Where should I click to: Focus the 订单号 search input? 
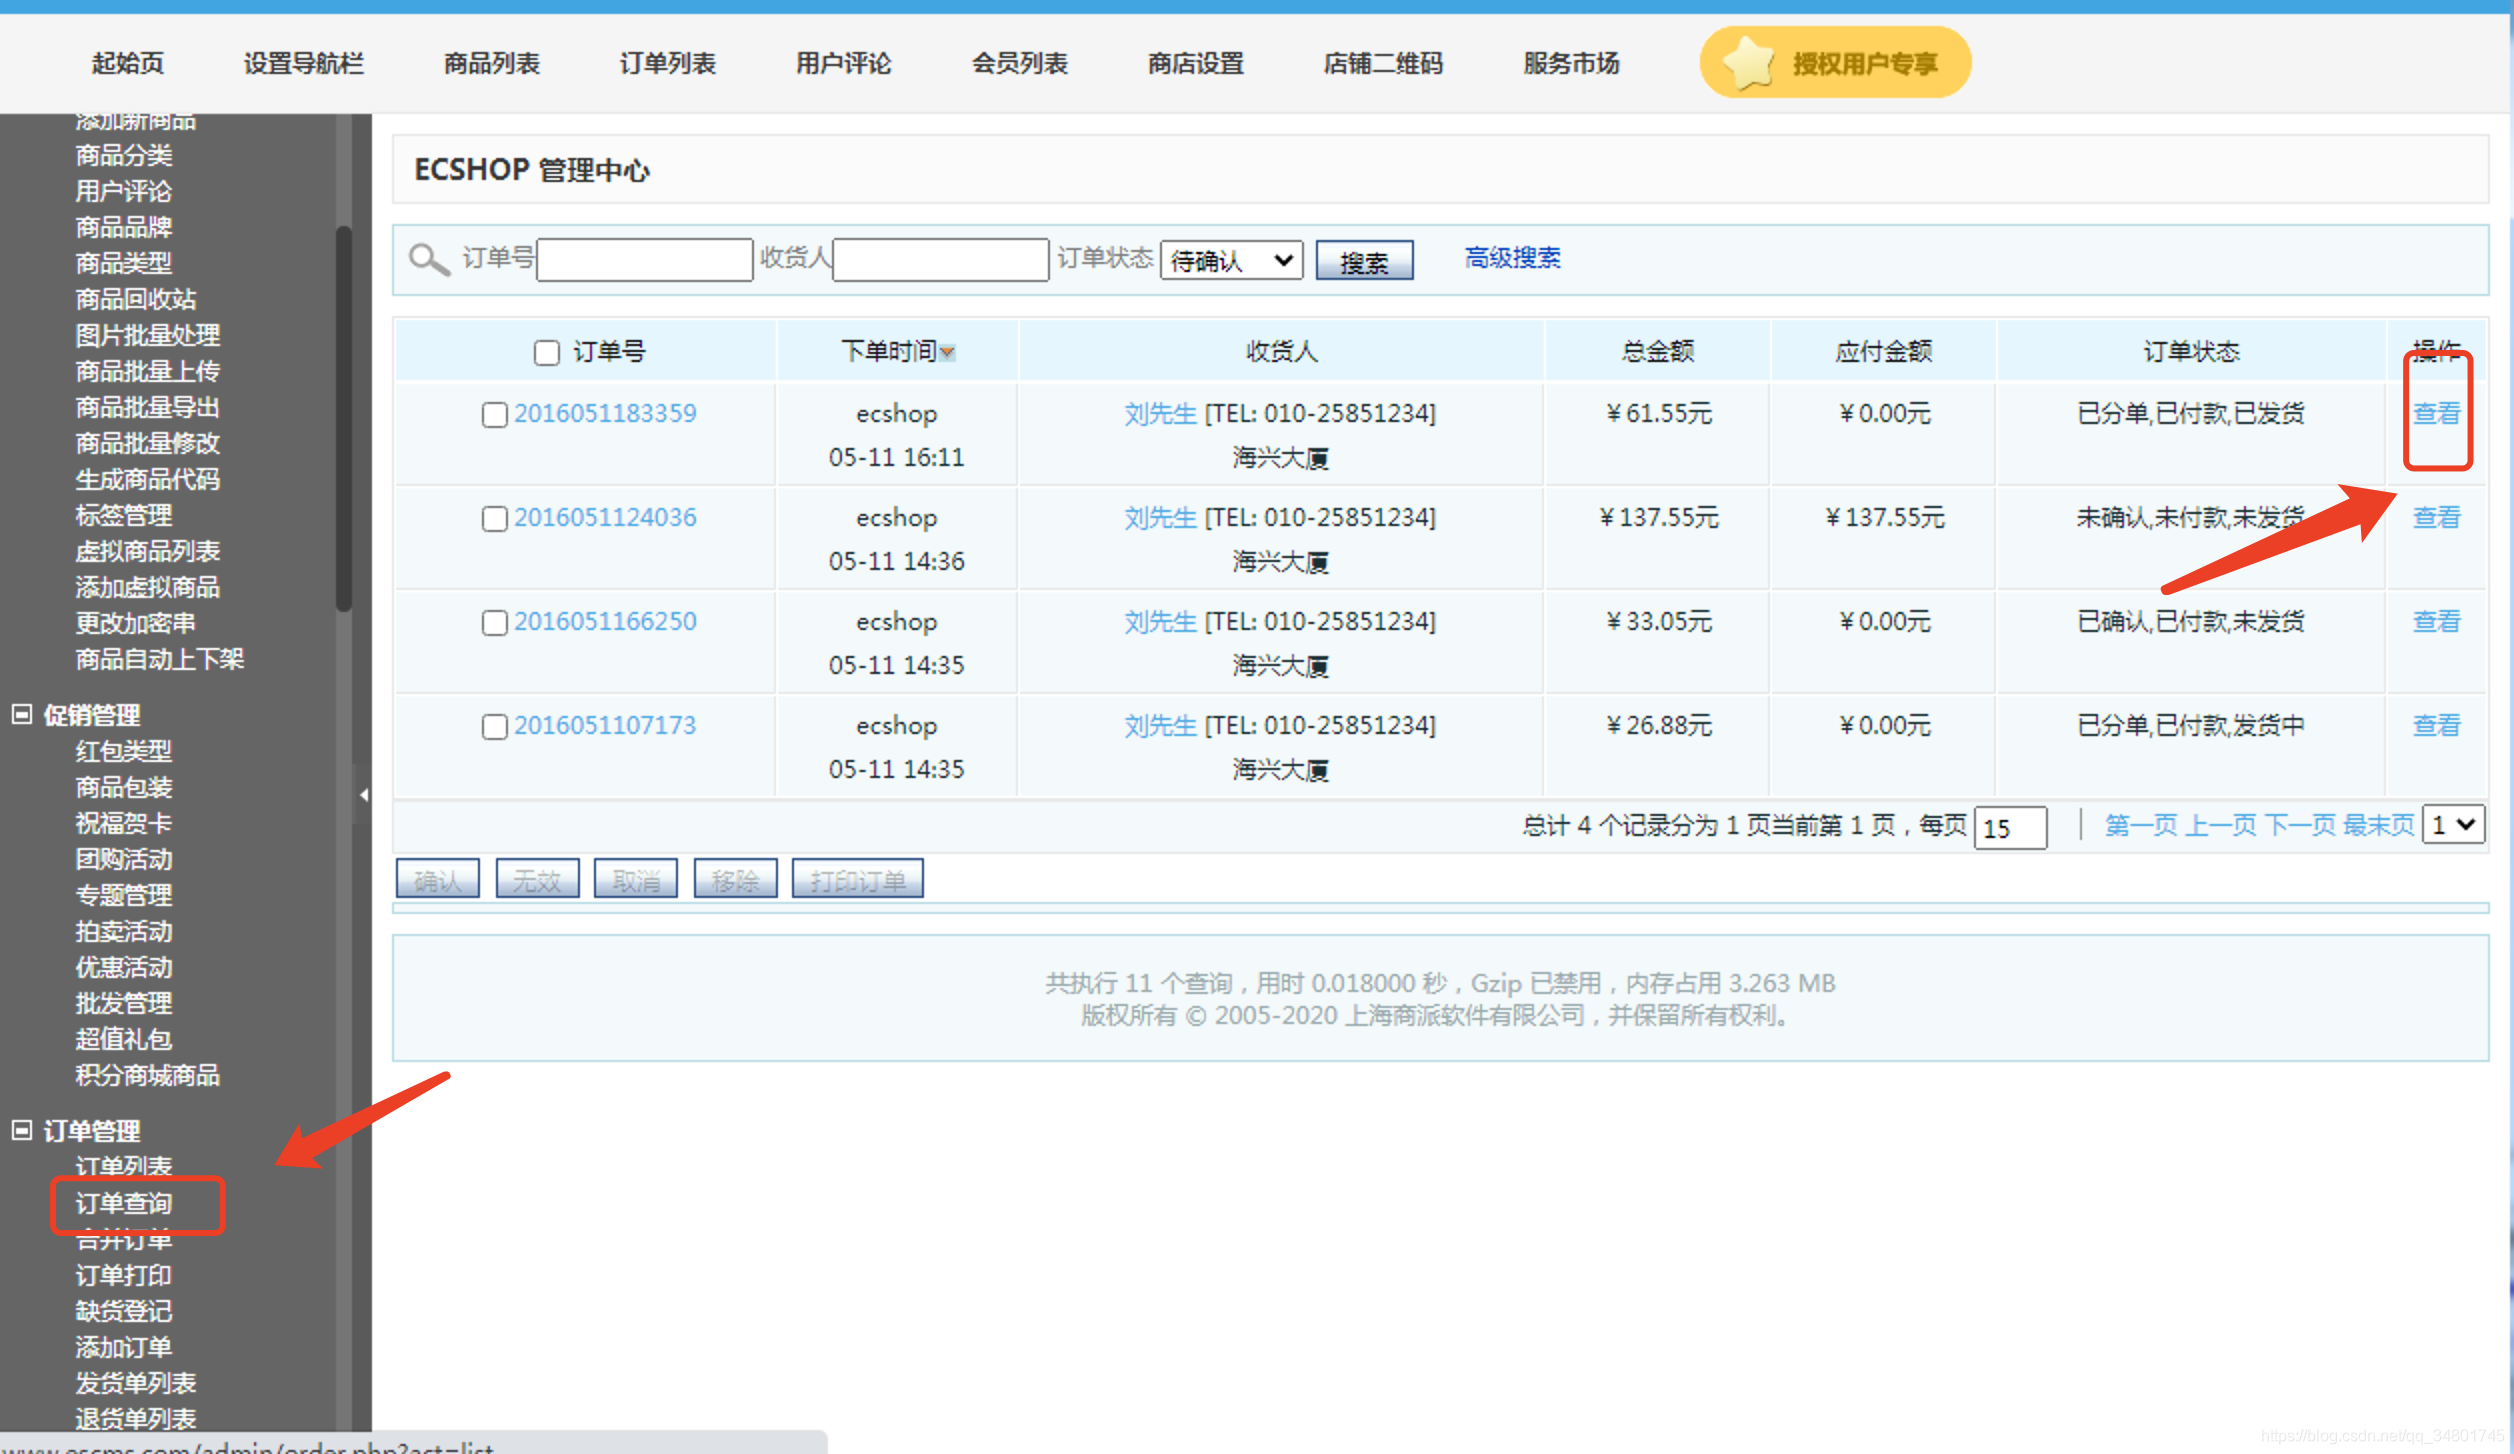(x=645, y=260)
